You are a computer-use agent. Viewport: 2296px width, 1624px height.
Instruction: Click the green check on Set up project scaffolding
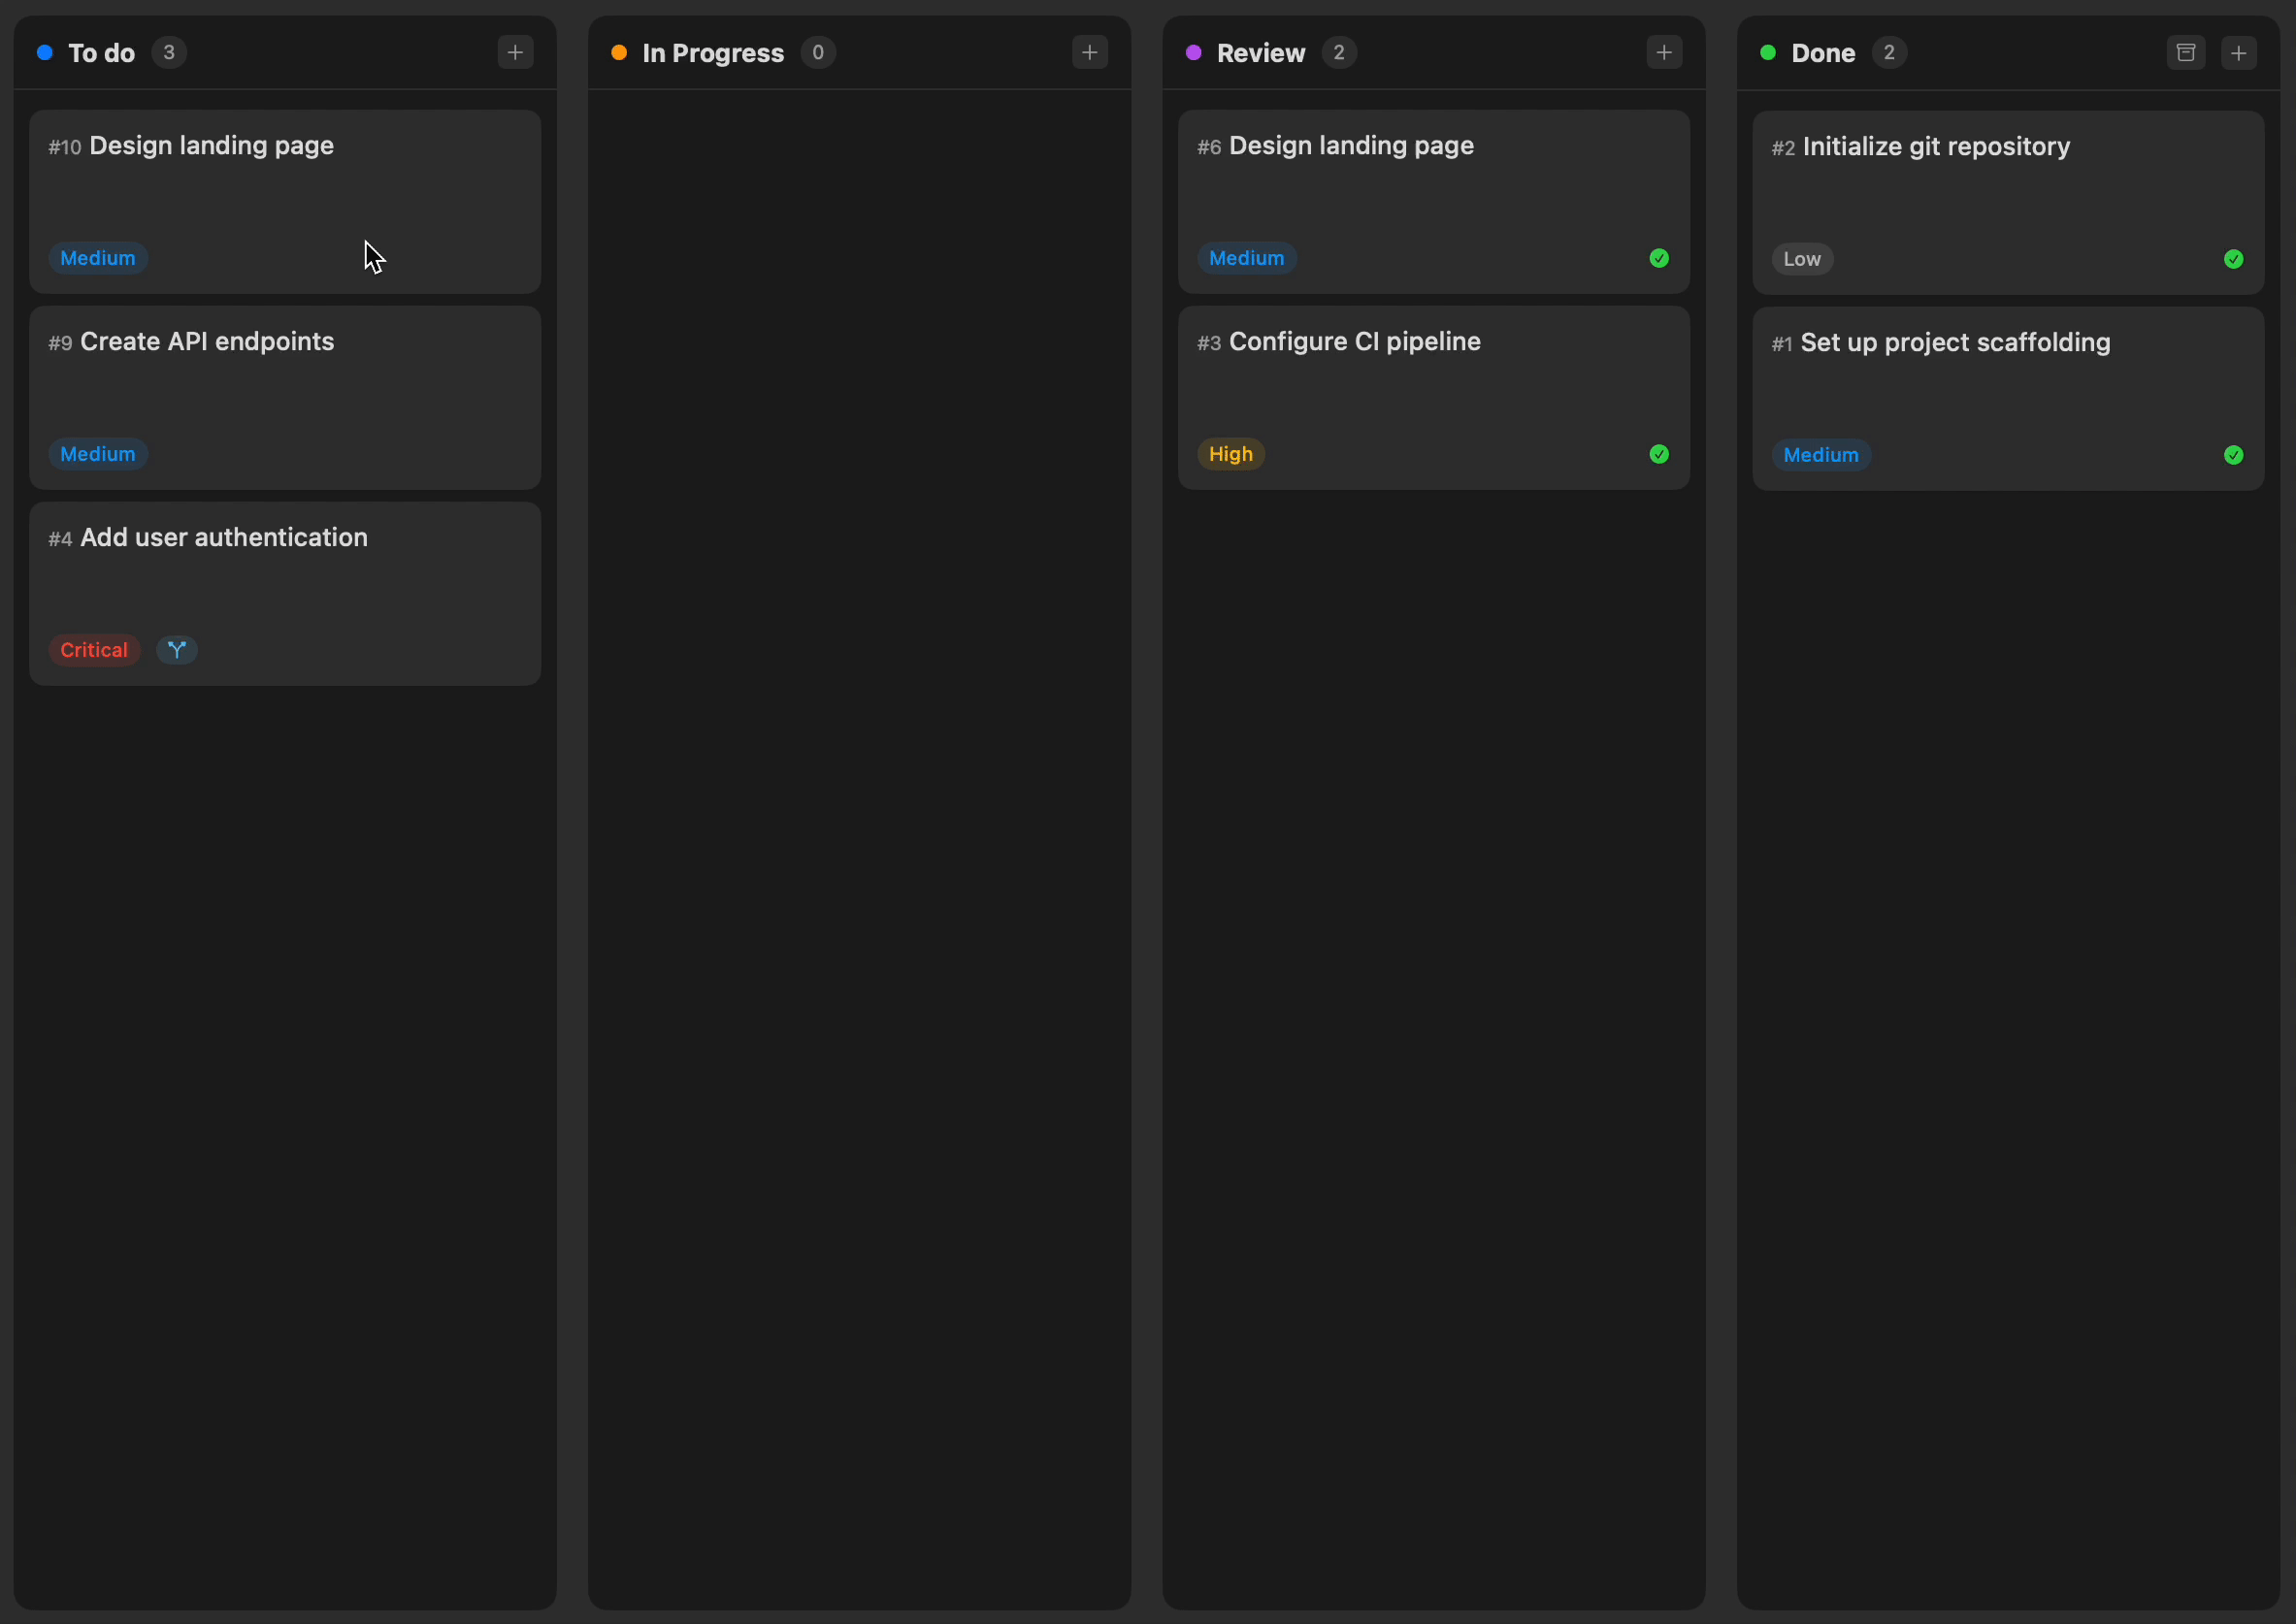[x=2234, y=455]
